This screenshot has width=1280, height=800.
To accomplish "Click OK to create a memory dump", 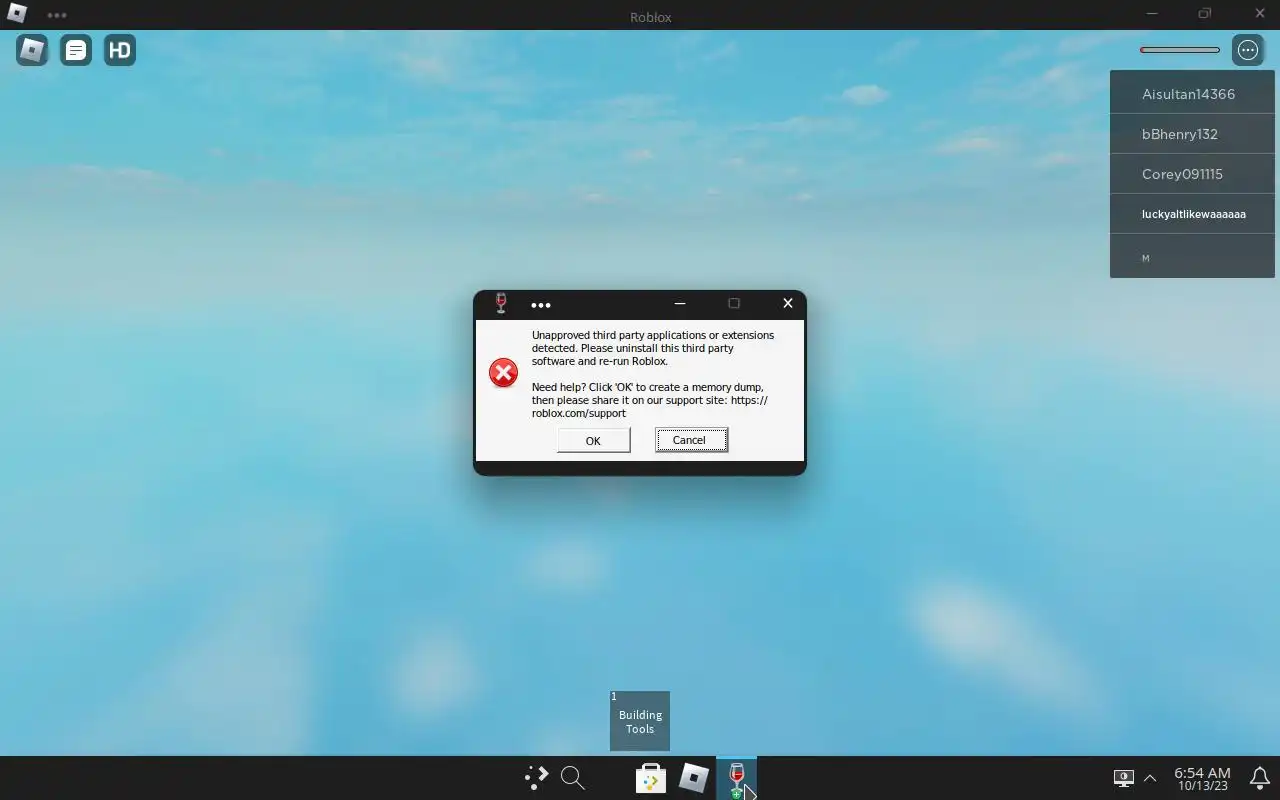I will click(x=593, y=440).
